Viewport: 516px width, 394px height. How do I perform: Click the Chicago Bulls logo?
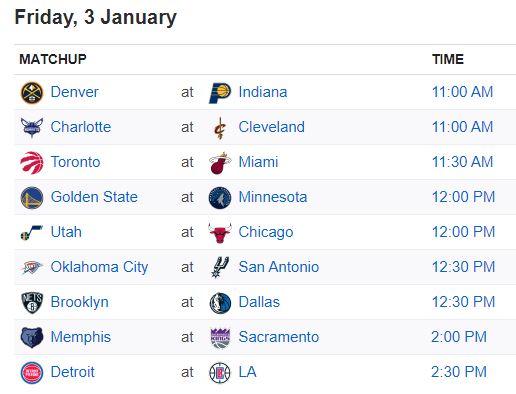coord(220,233)
